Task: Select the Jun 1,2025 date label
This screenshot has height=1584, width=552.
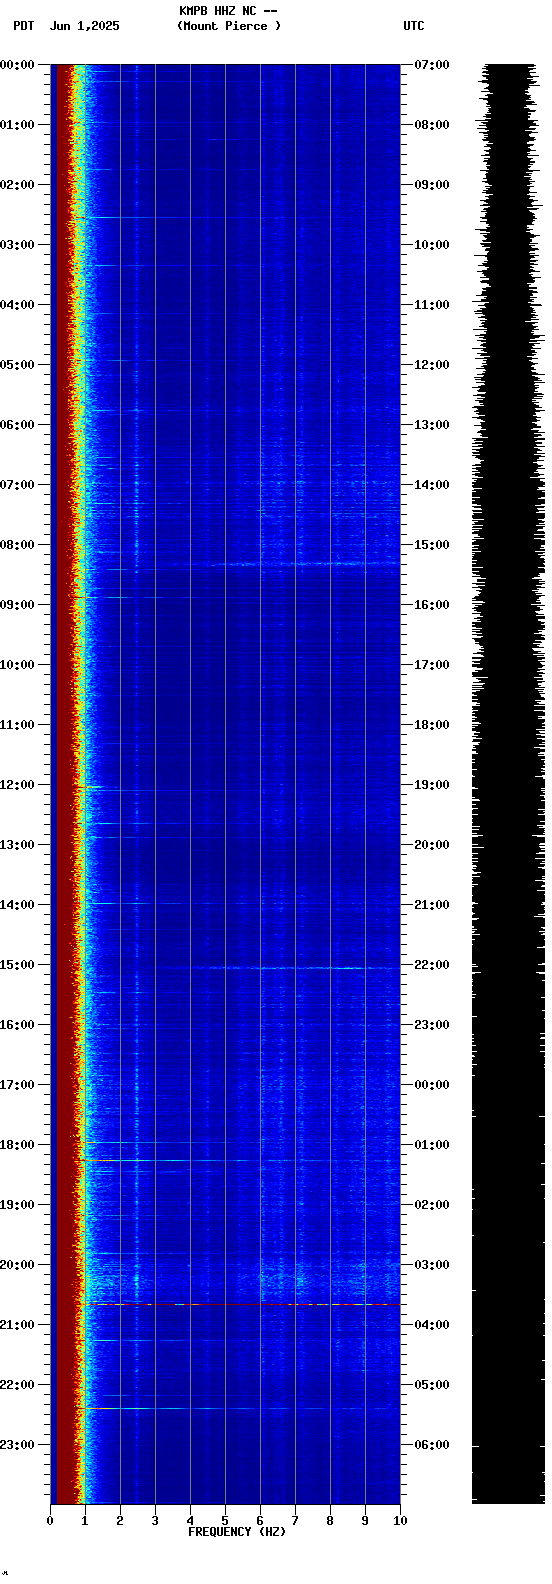Action: (x=84, y=26)
